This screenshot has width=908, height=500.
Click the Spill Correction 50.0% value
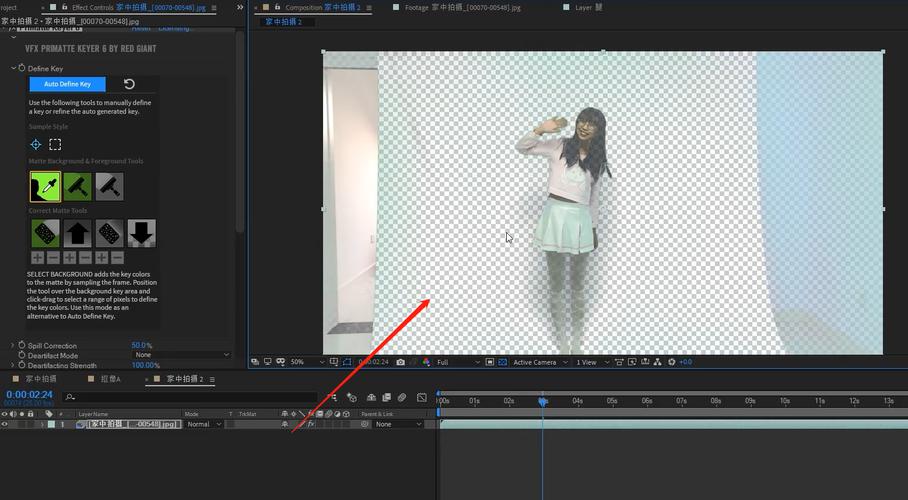[x=141, y=345]
